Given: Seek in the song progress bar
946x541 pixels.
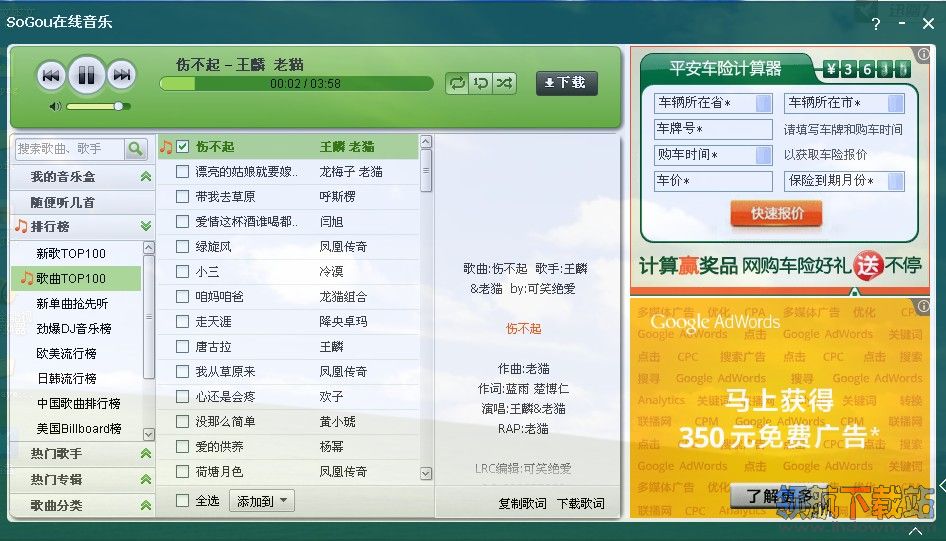Looking at the screenshot, I should tap(297, 83).
